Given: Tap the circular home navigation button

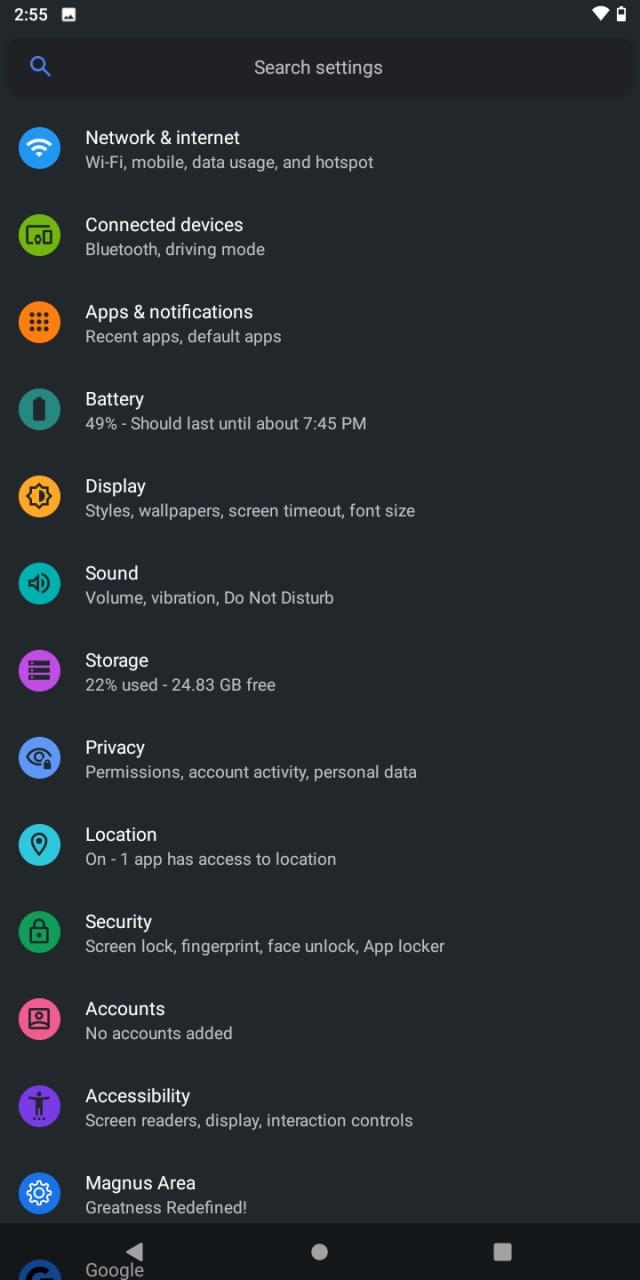Looking at the screenshot, I should 319,1251.
